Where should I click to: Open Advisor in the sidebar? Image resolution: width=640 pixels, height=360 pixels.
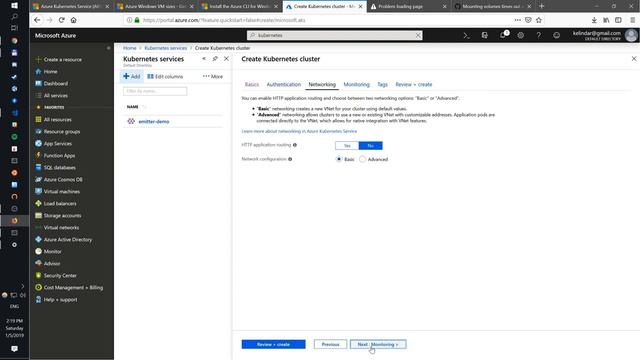pos(52,264)
